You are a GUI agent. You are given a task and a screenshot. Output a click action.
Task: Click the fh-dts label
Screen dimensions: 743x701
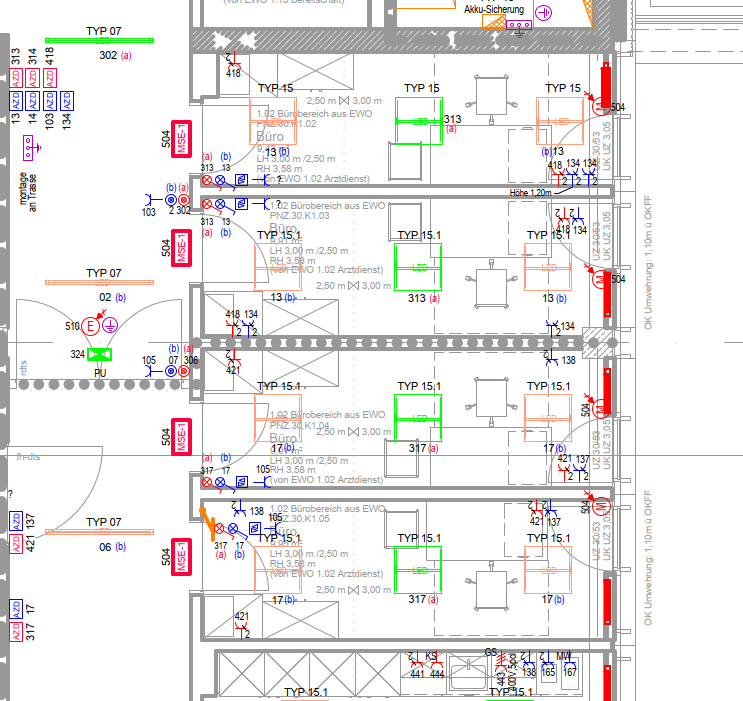pos(28,457)
